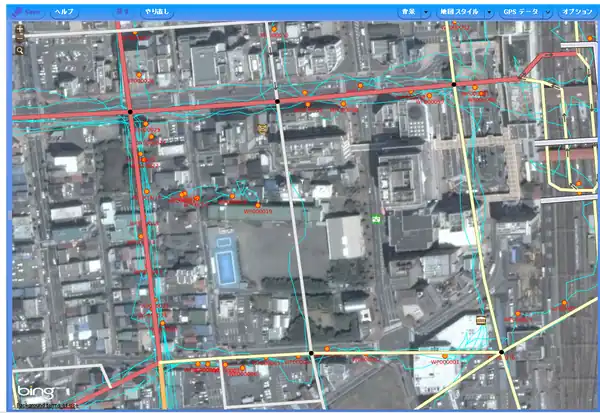Expand the GPS データ dropdown
This screenshot has width=600, height=413.
pos(525,11)
